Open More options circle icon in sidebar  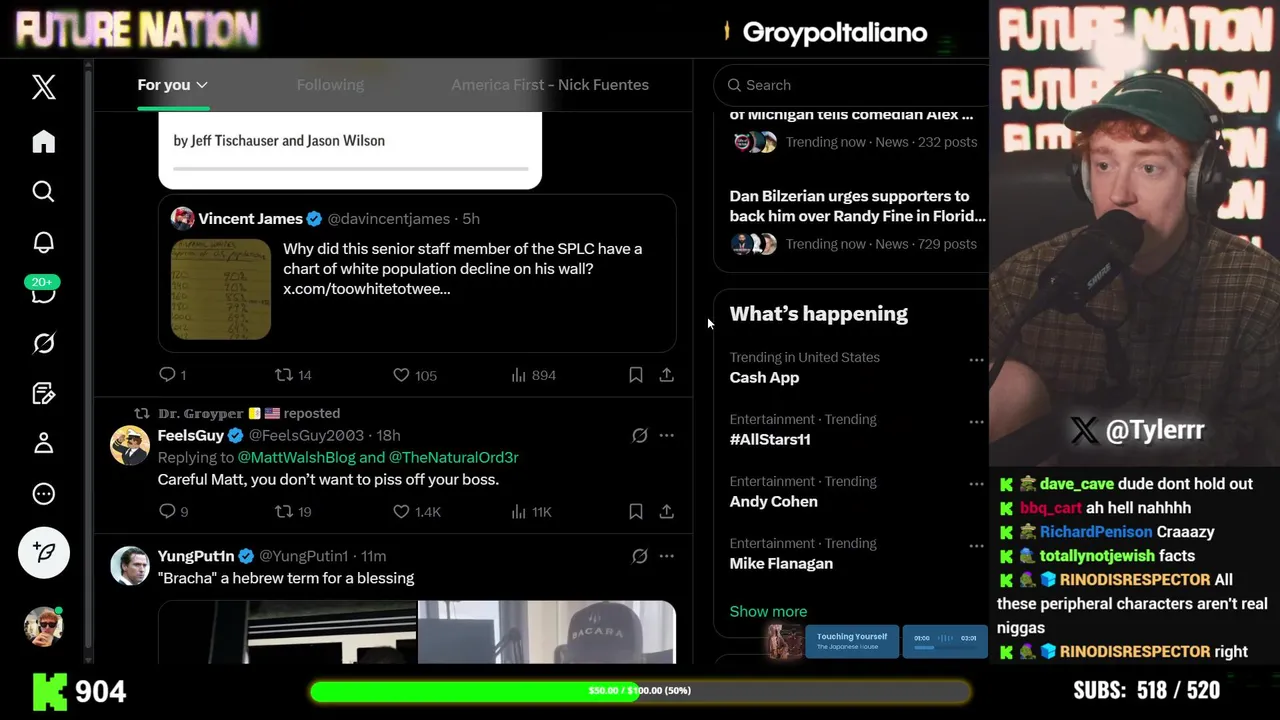43,493
